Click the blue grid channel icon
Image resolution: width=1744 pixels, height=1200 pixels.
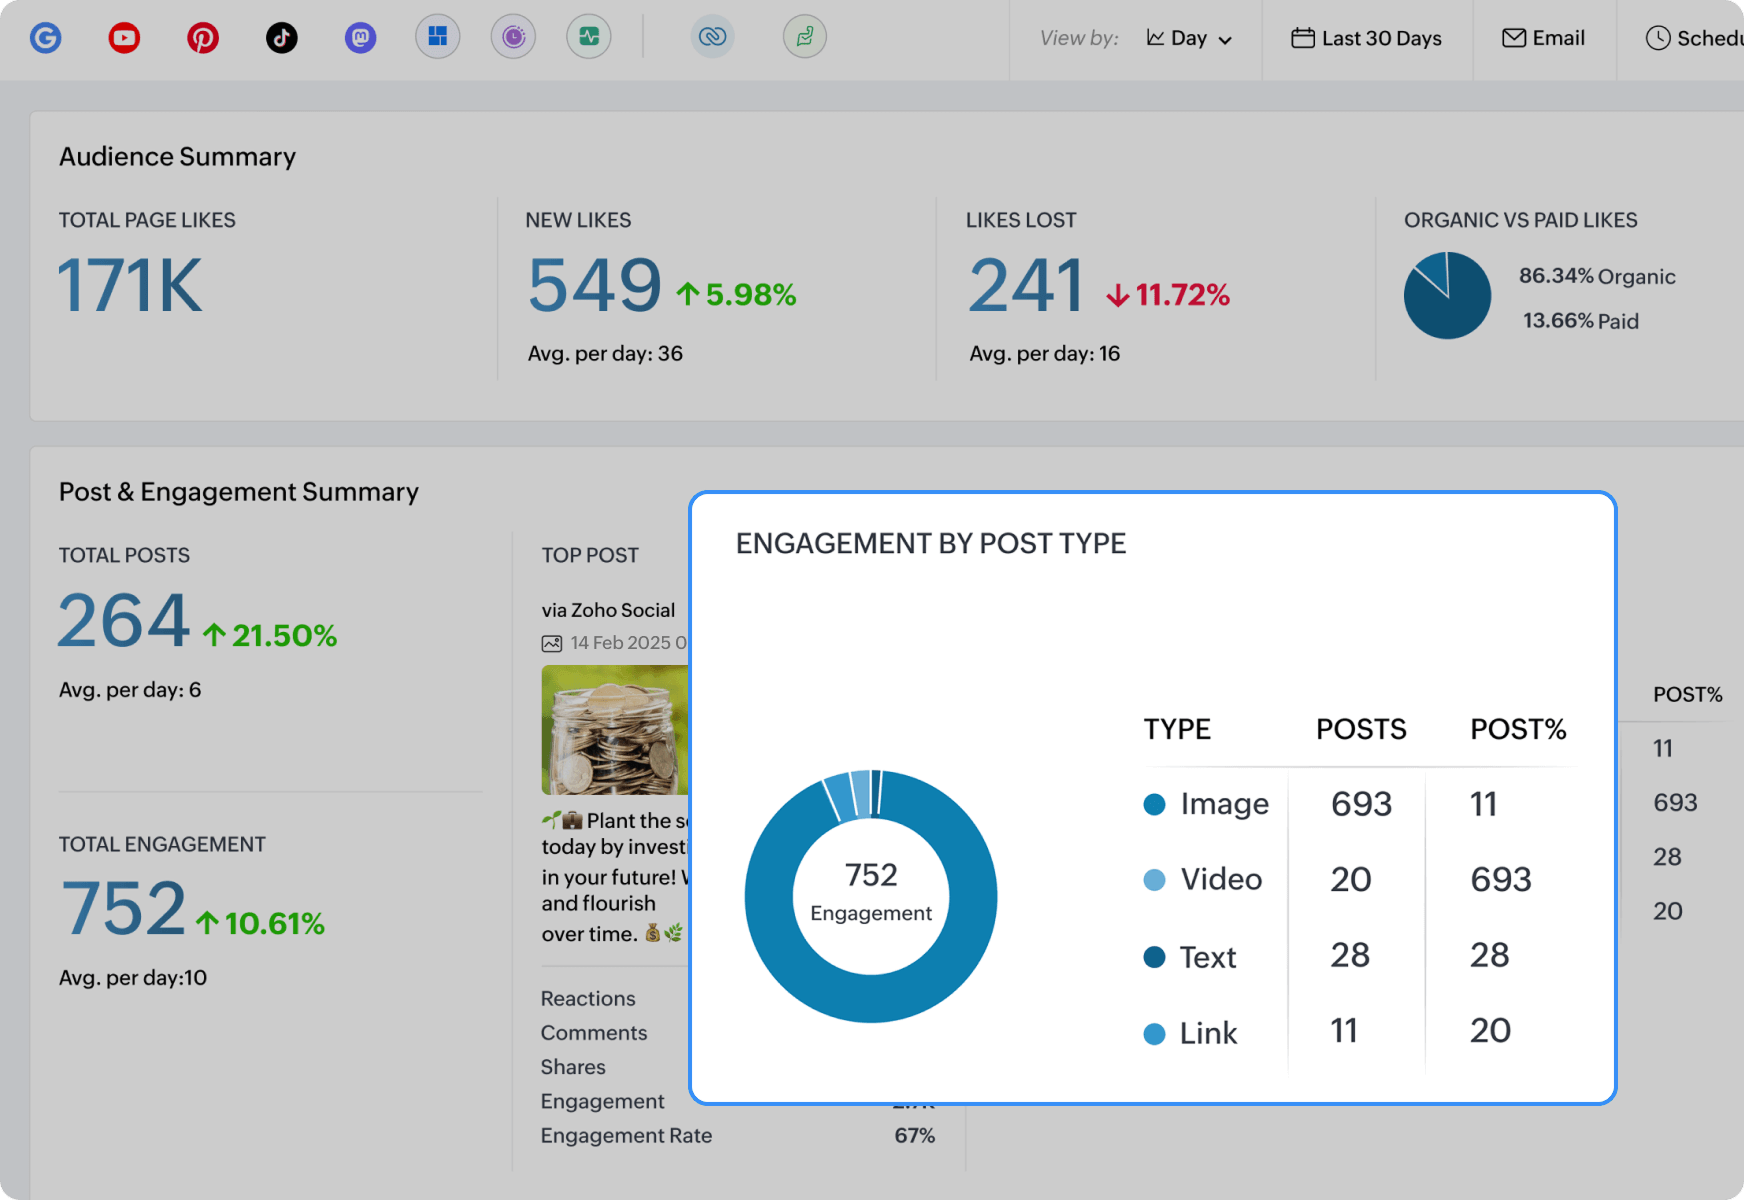coord(437,37)
